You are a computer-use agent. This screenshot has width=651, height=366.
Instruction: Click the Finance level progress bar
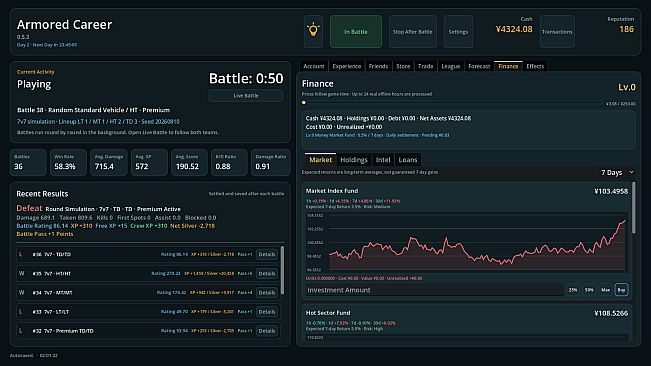pos(453,102)
